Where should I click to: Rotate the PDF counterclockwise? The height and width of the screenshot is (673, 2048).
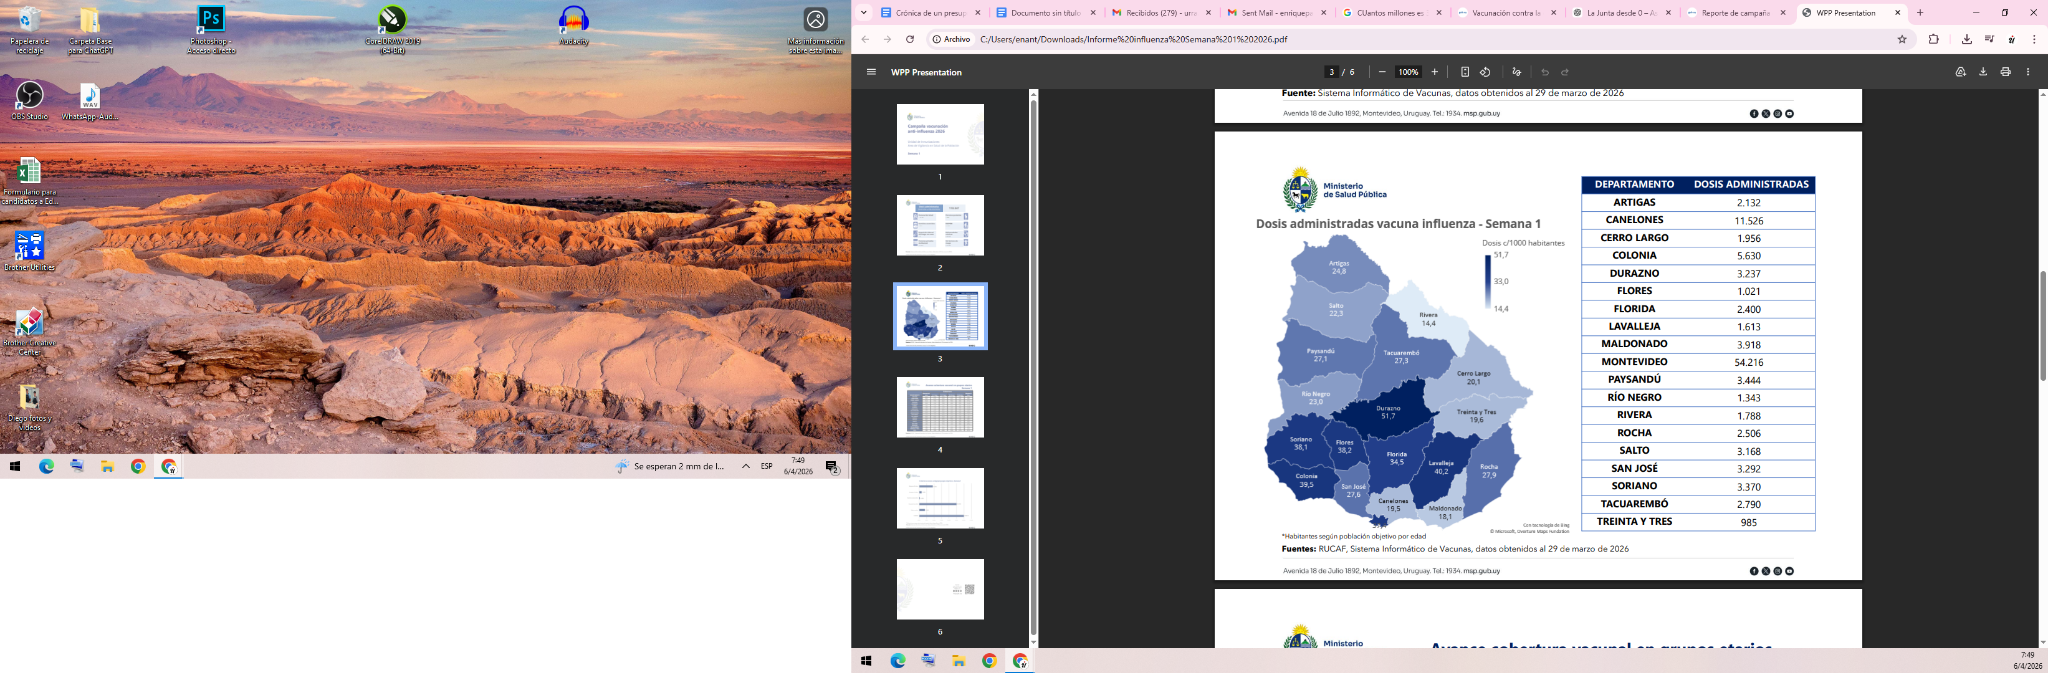coord(1485,72)
